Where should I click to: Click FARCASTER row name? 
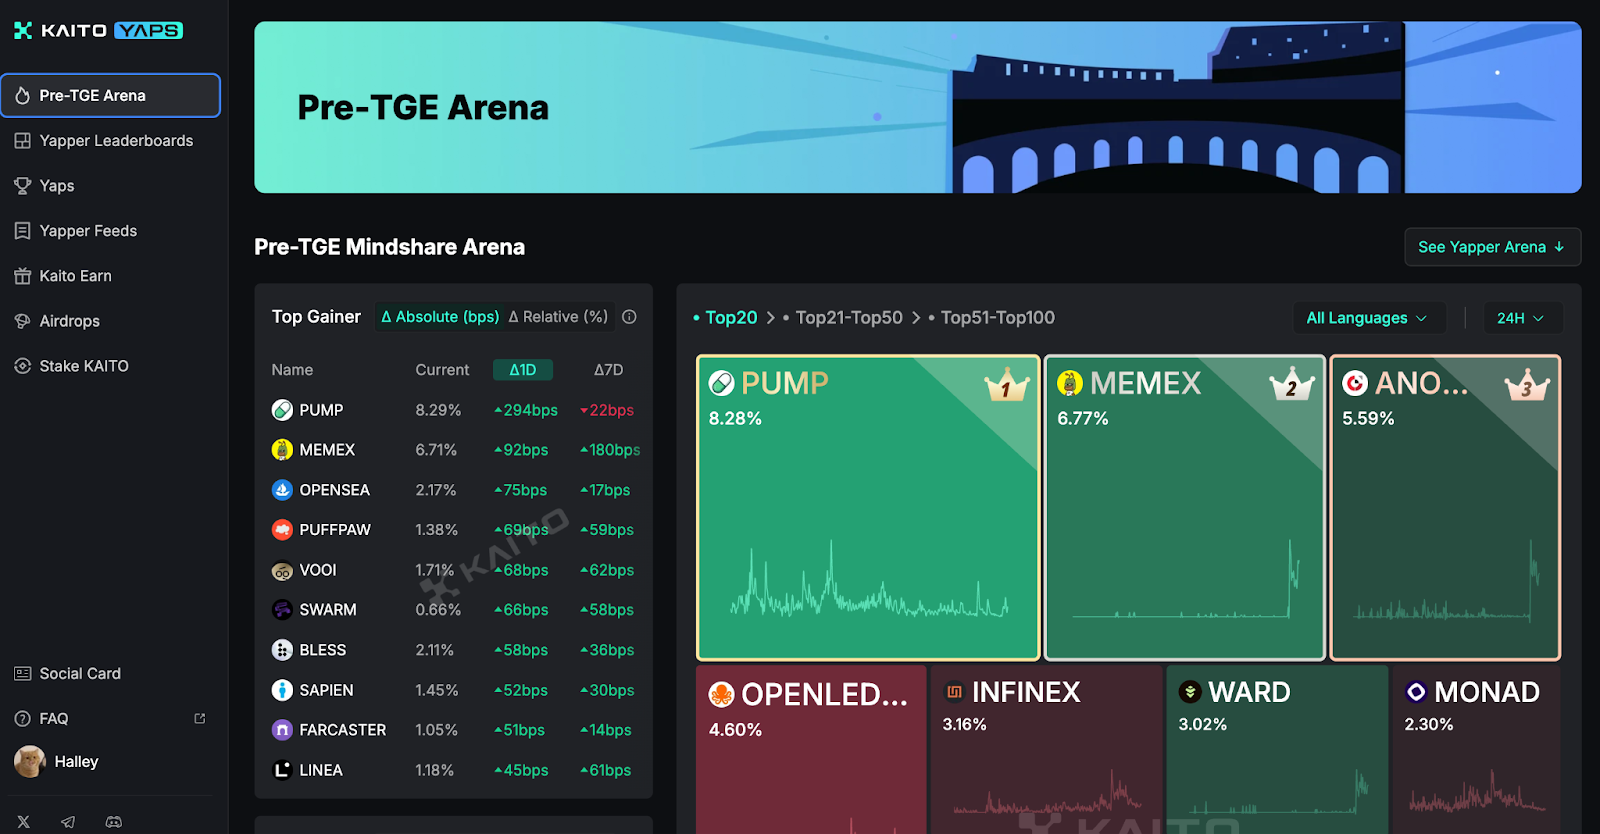[342, 730]
